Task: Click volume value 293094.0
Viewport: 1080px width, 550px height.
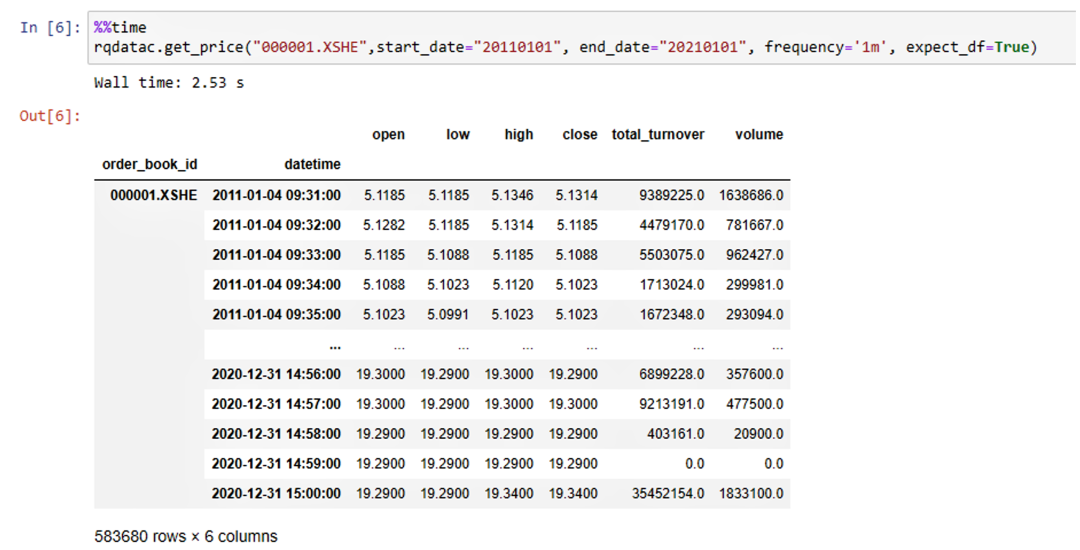Action: 755,315
